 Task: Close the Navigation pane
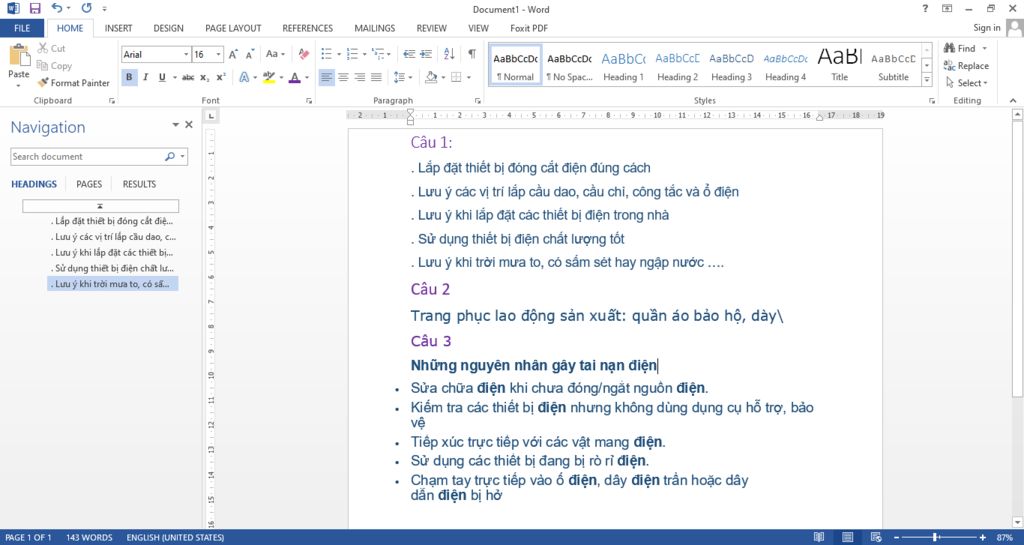189,124
